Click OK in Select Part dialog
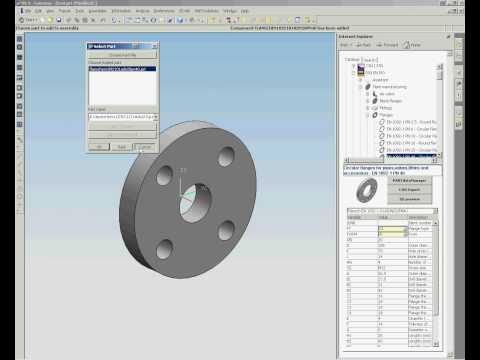This screenshot has height=360, width=480. click(99, 147)
